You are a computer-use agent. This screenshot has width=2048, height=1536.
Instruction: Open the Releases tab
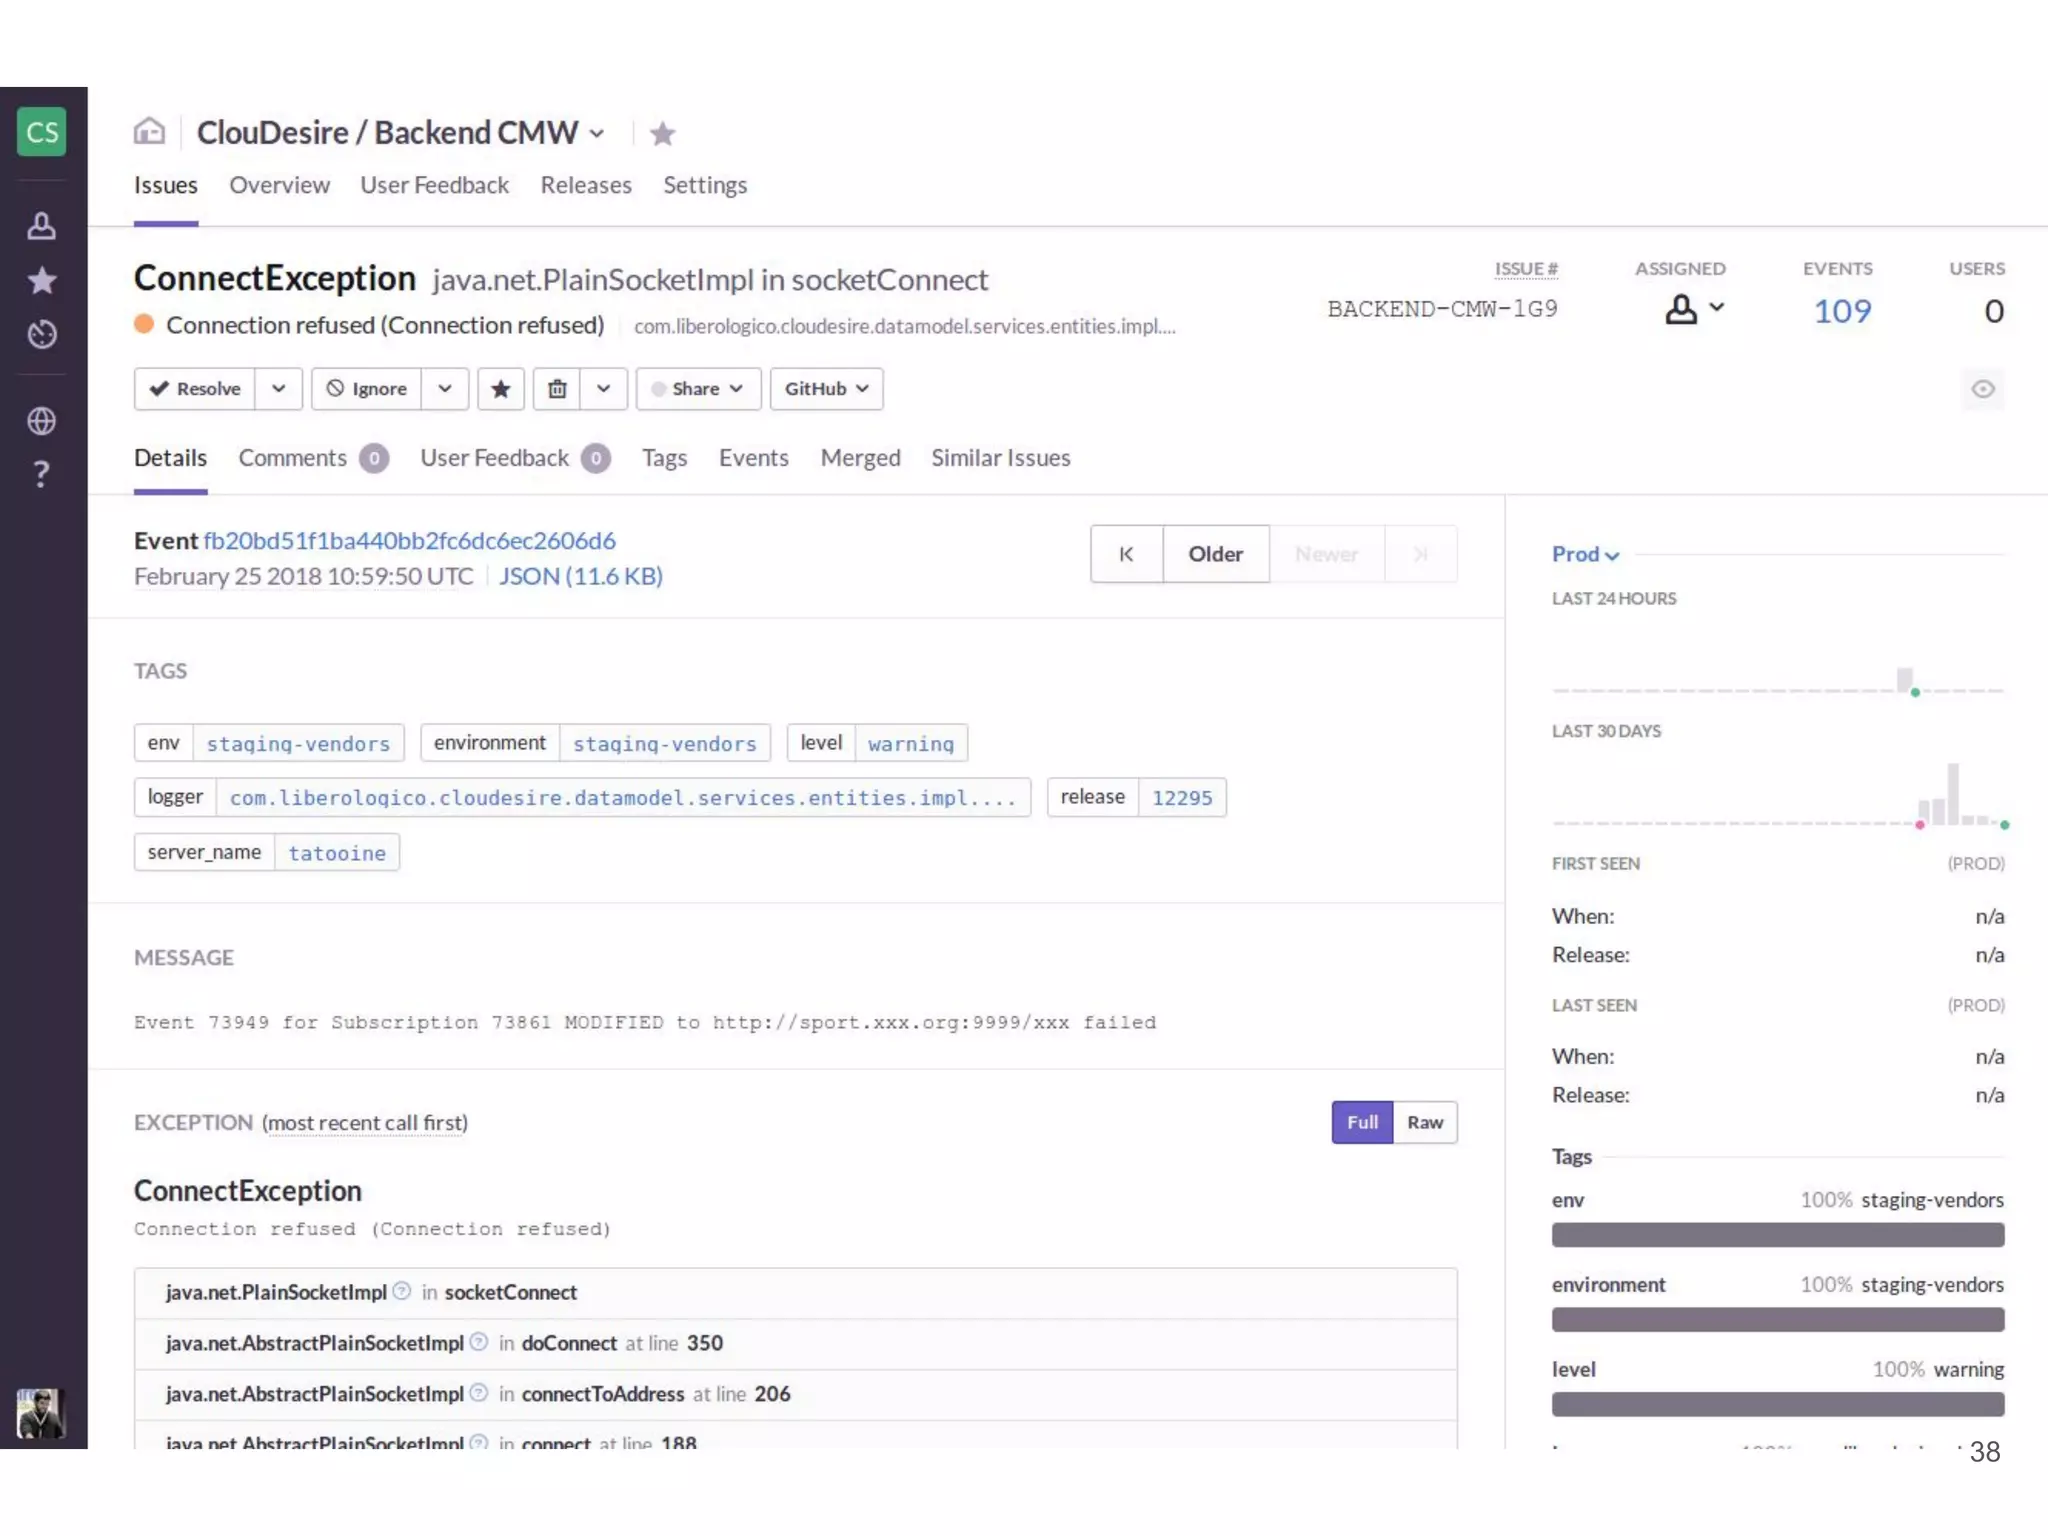586,185
